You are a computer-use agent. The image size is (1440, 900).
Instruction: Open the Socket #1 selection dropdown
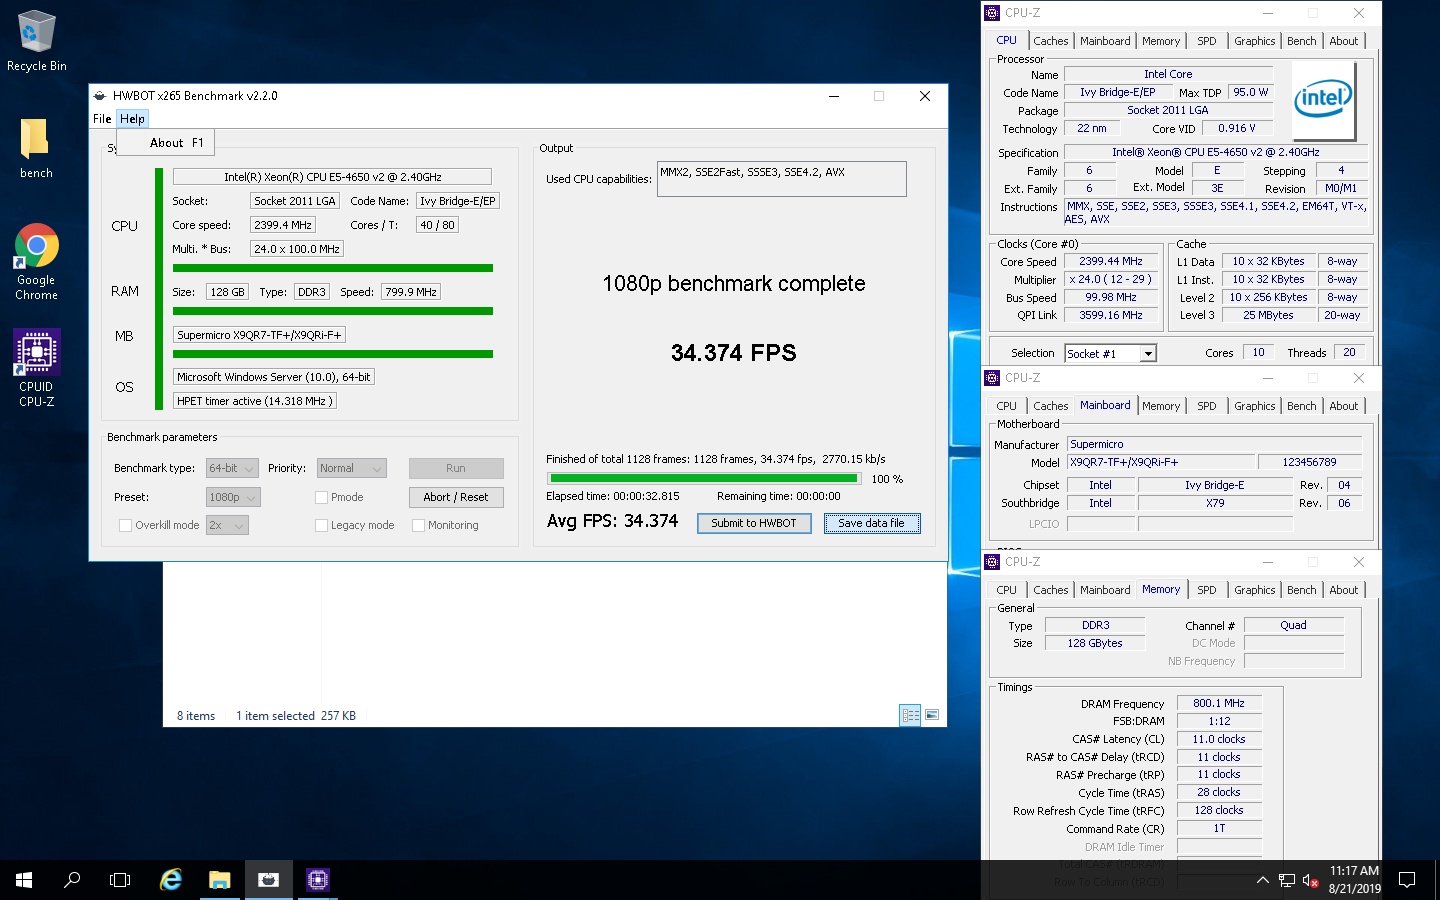click(x=1110, y=353)
